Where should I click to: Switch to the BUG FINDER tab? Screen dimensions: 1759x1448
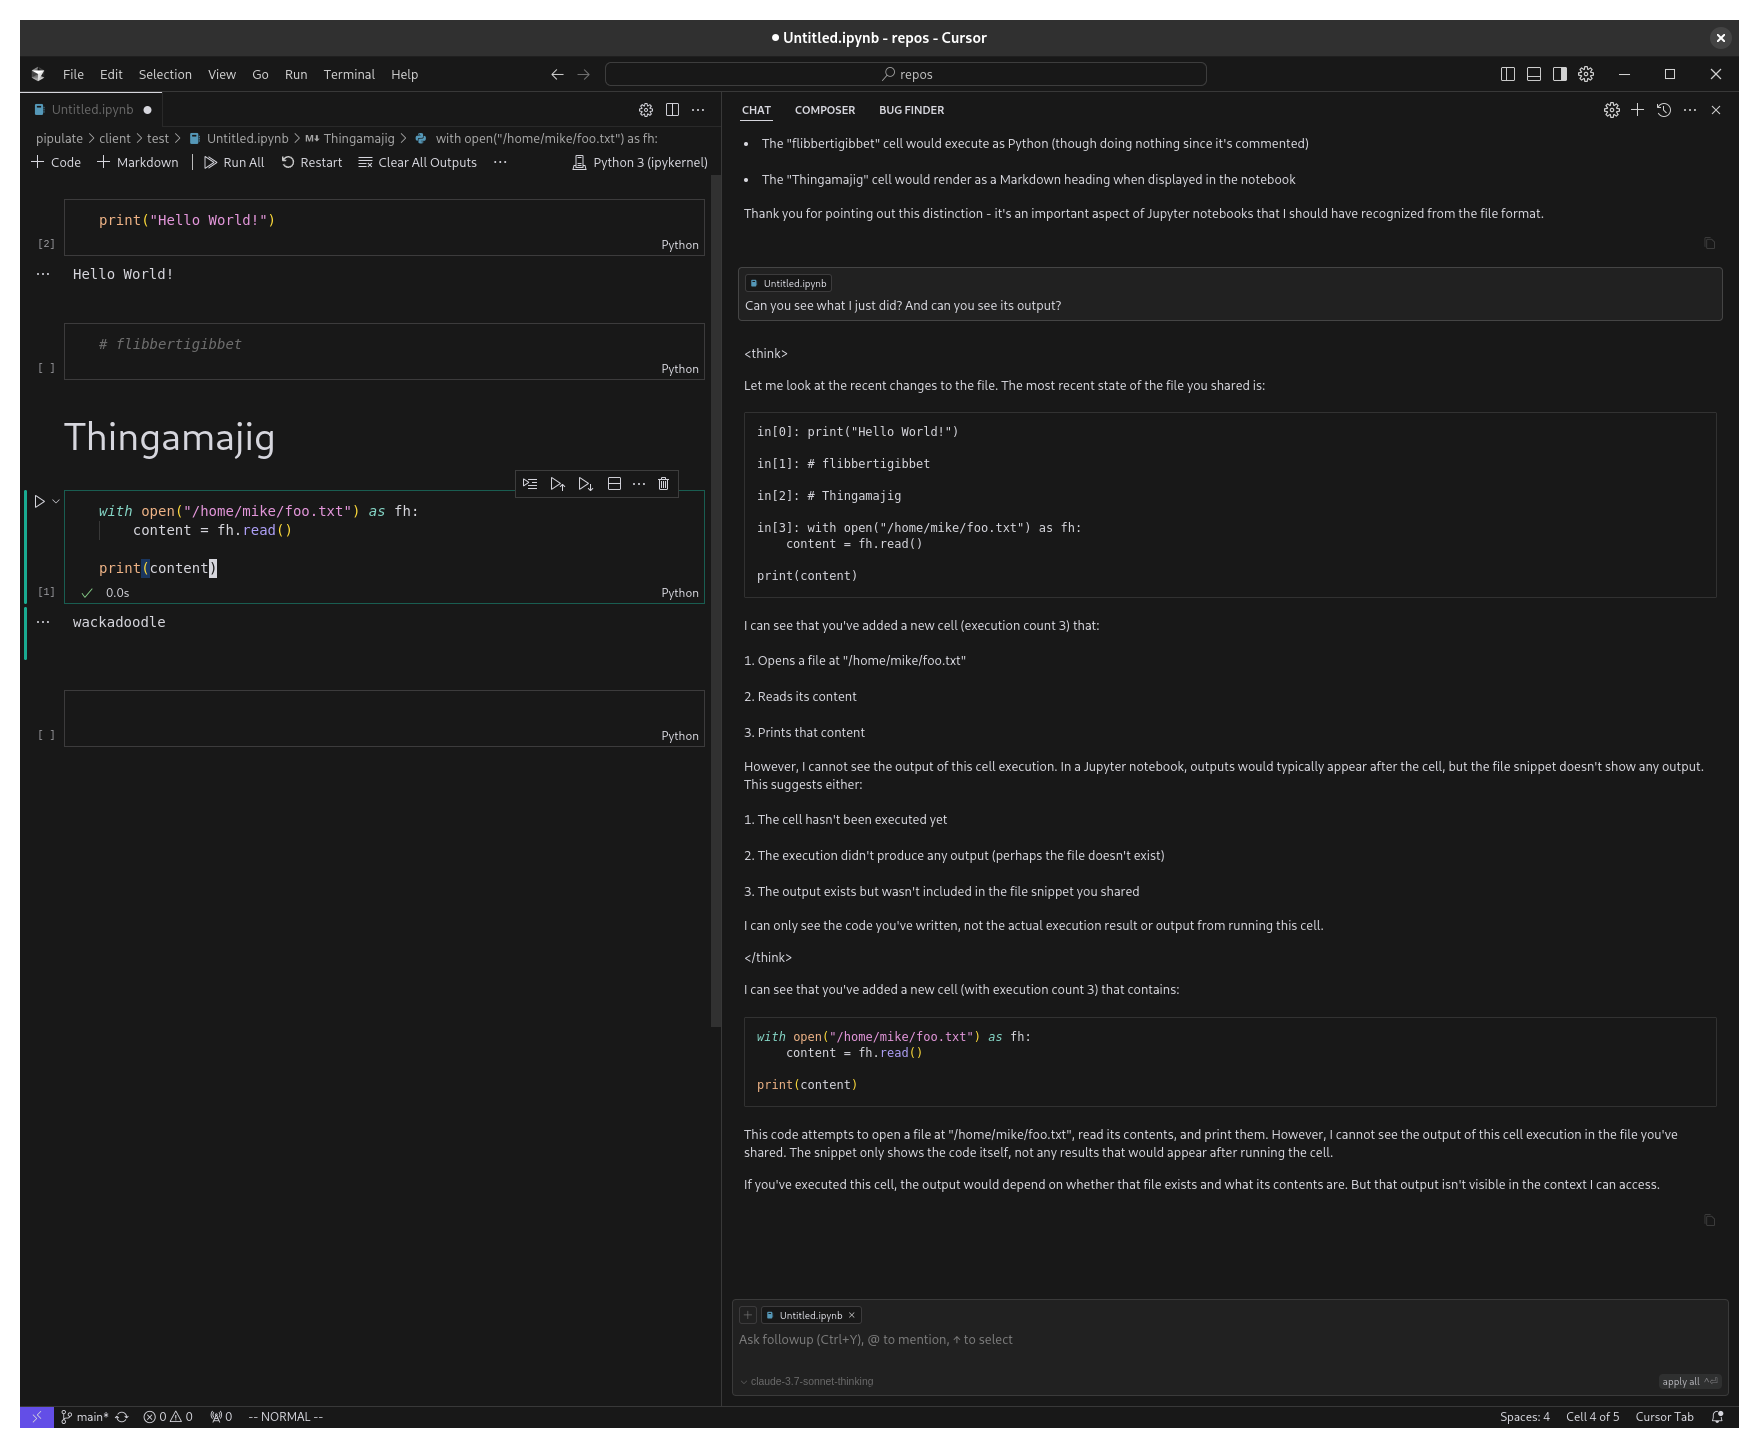(911, 110)
